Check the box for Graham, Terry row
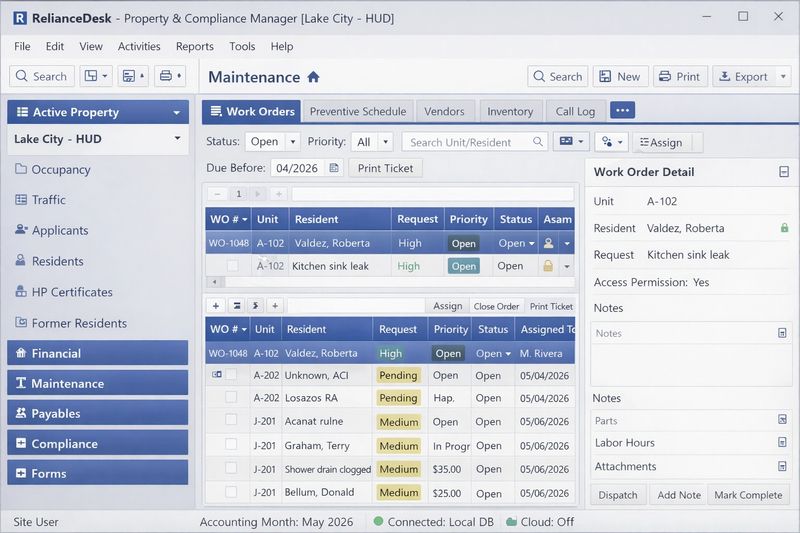The width and height of the screenshot is (800, 533). pyautogui.click(x=231, y=446)
